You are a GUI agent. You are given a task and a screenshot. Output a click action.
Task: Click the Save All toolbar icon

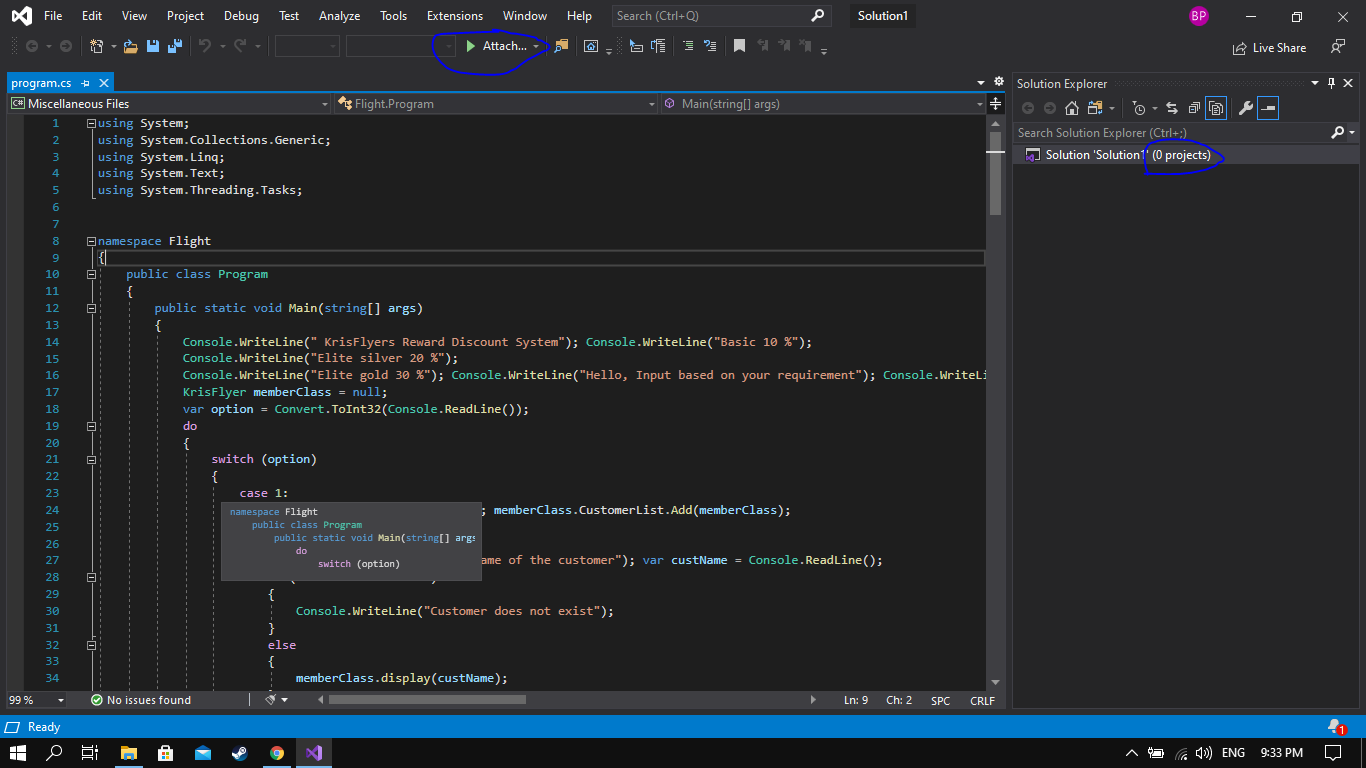click(x=175, y=46)
